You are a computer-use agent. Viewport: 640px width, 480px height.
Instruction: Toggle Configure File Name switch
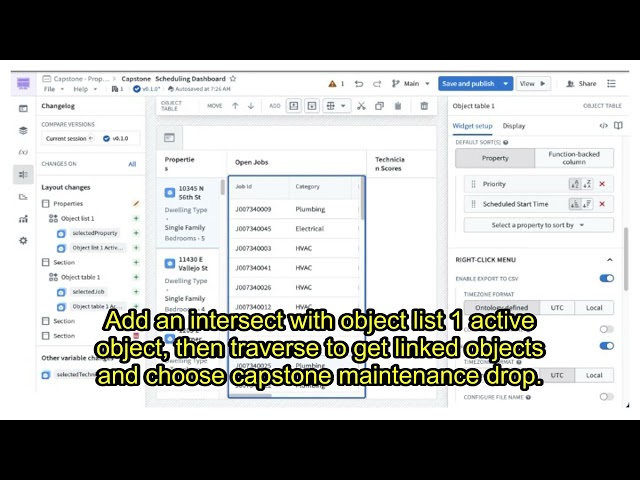point(607,397)
